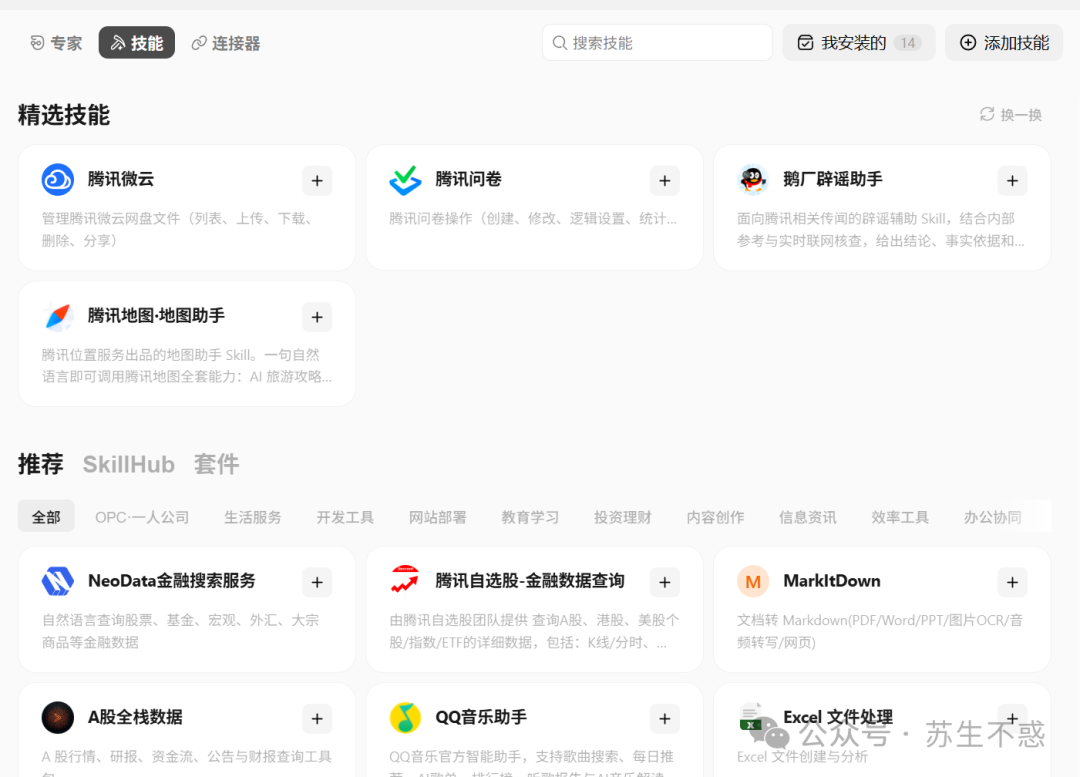Click the Excel 文件处理 spreadsheet logo icon

pos(750,718)
